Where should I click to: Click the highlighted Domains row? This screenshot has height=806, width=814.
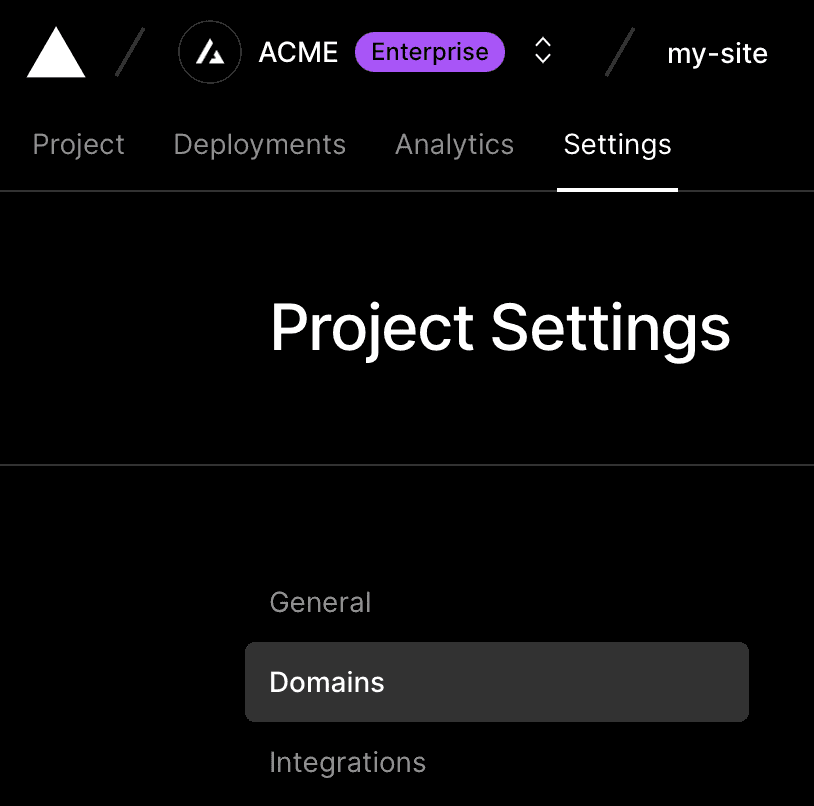[497, 682]
